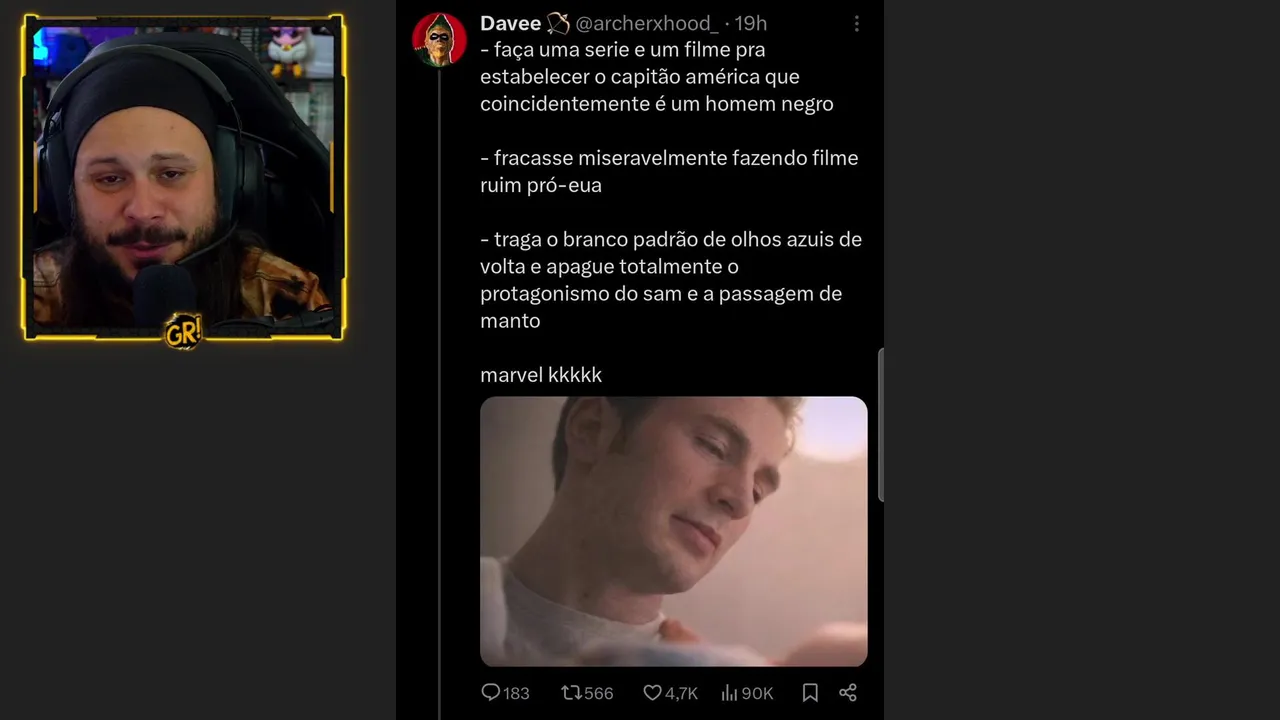The width and height of the screenshot is (1280, 720).
Task: Click the 90K views count
Action: [x=757, y=693]
